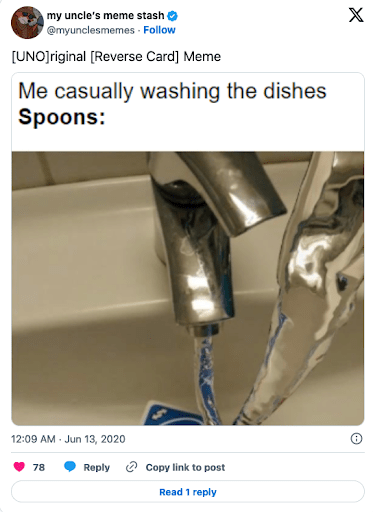
Task: Open the Read 1 reply button
Action: [x=188, y=492]
